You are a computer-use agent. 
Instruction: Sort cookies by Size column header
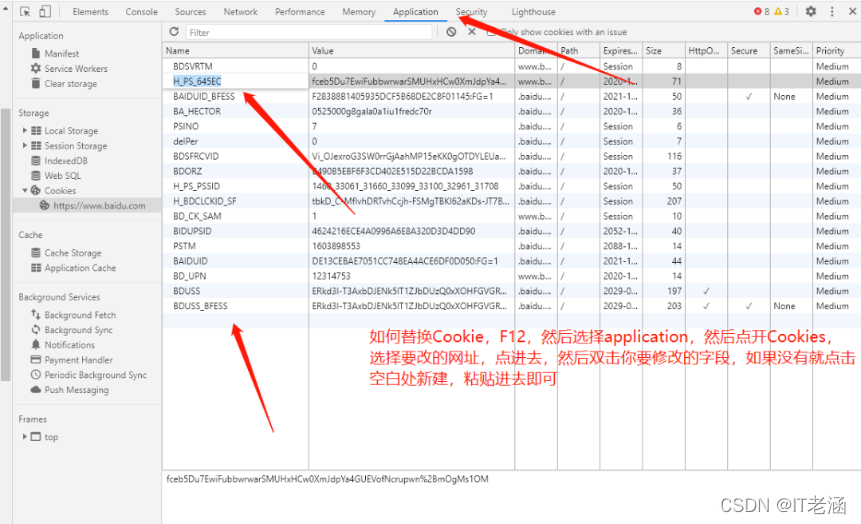pos(664,51)
